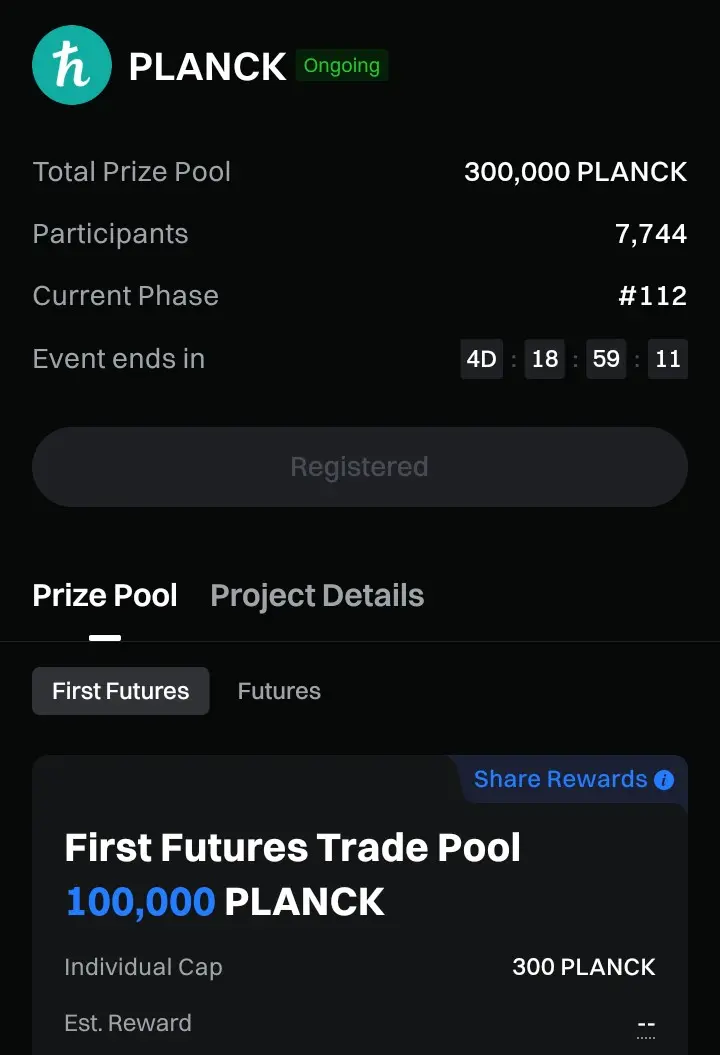
Task: Click the countdown hours box showing 18
Action: [545, 359]
